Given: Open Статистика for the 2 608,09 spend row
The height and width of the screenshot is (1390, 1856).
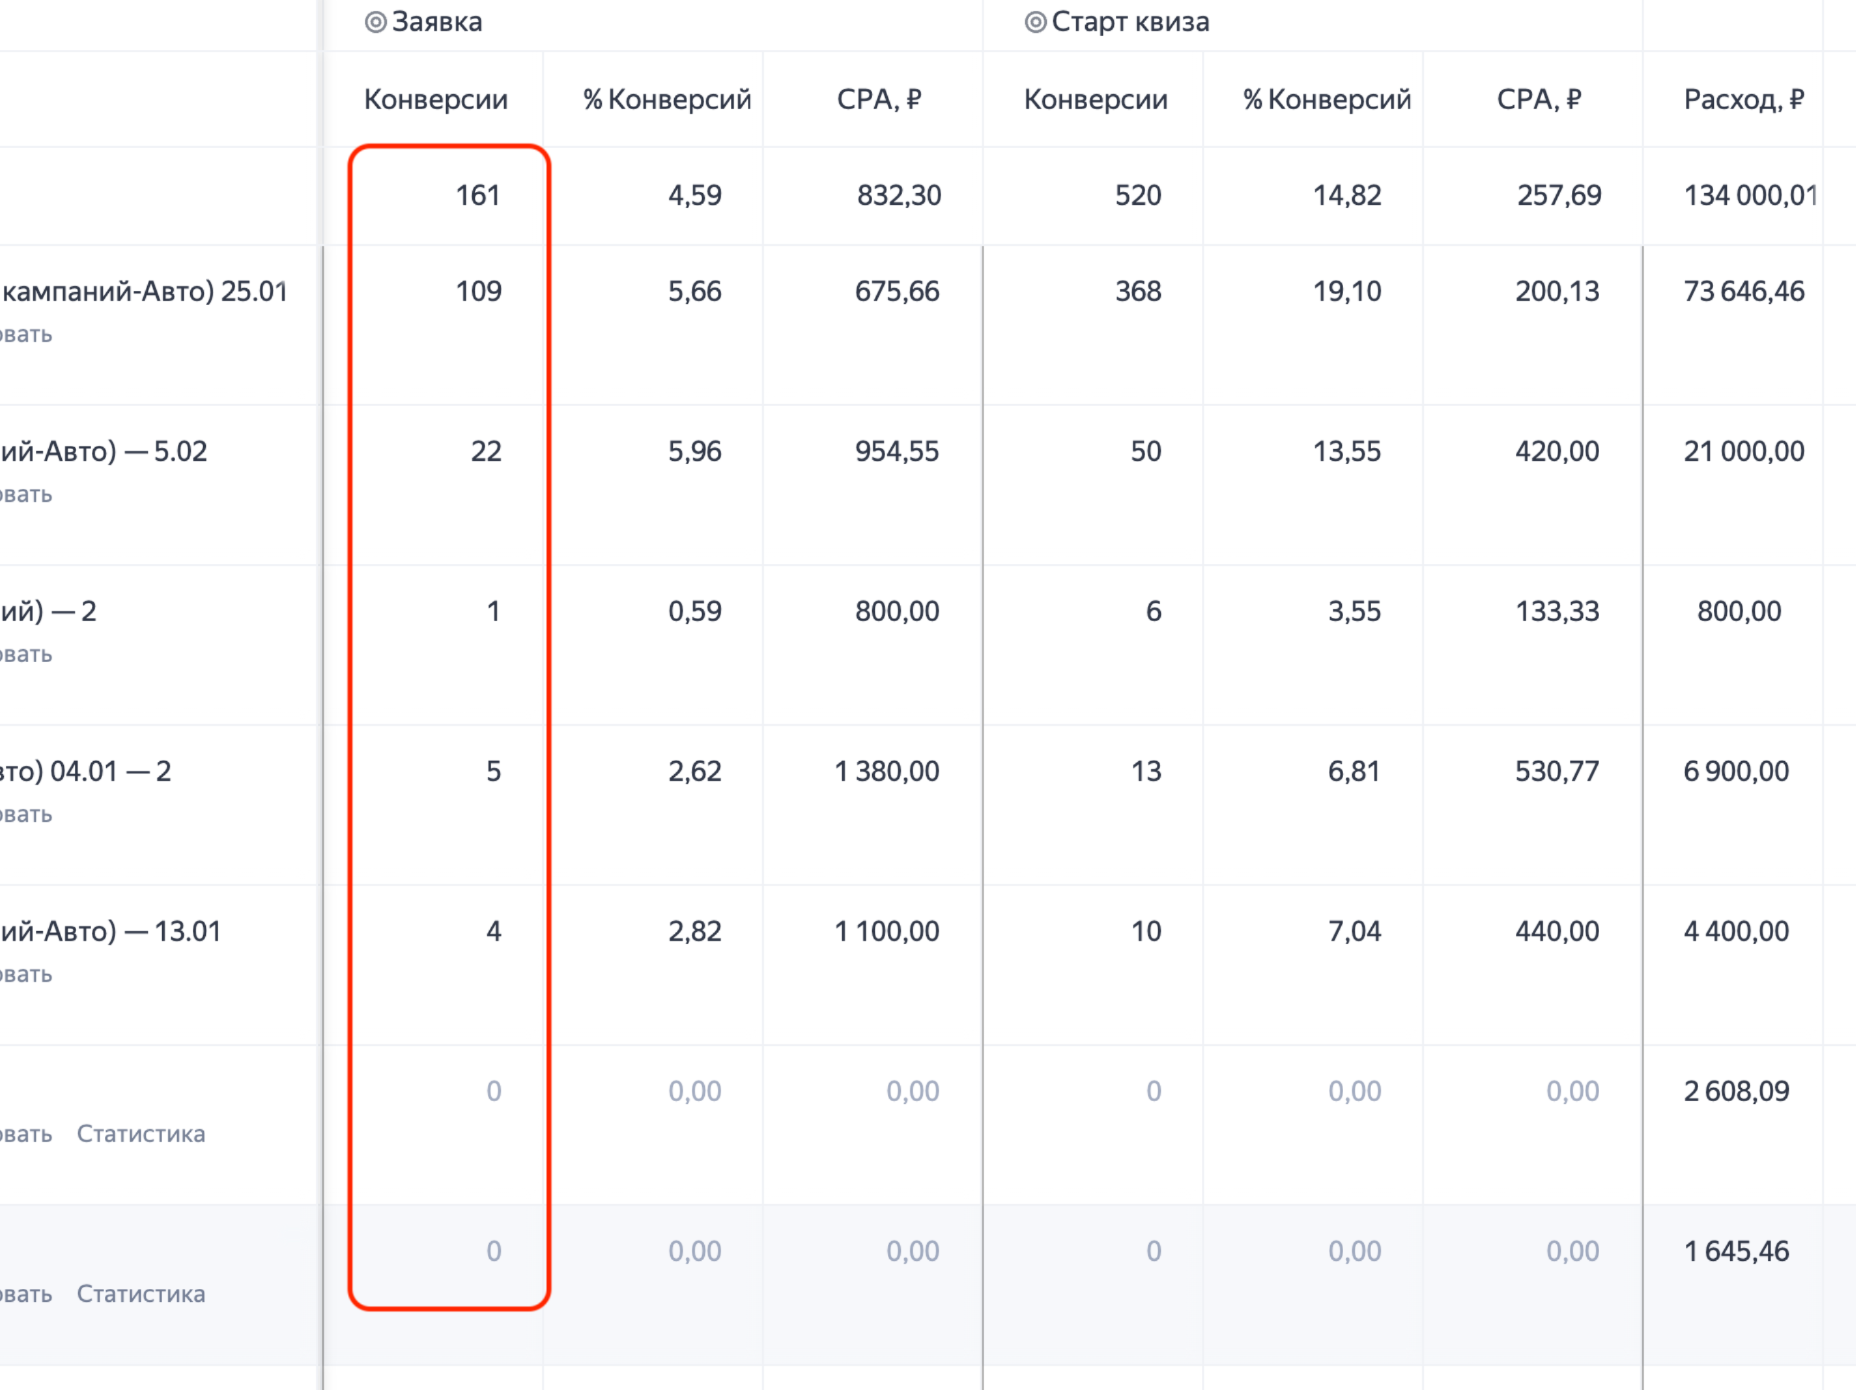Looking at the screenshot, I should [141, 1134].
